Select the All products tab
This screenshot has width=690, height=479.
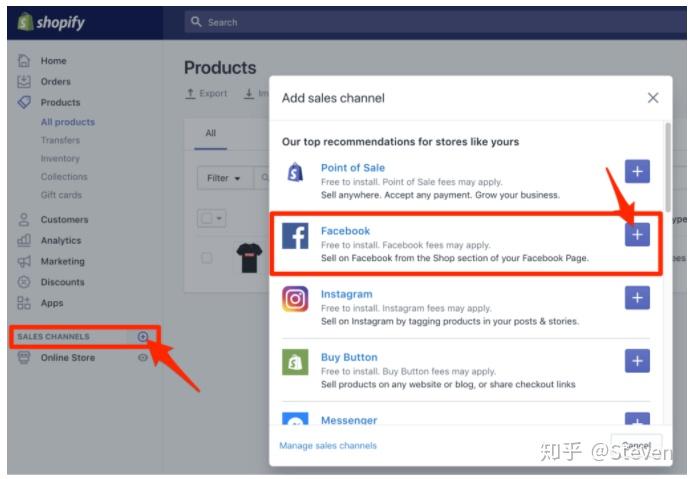211,133
